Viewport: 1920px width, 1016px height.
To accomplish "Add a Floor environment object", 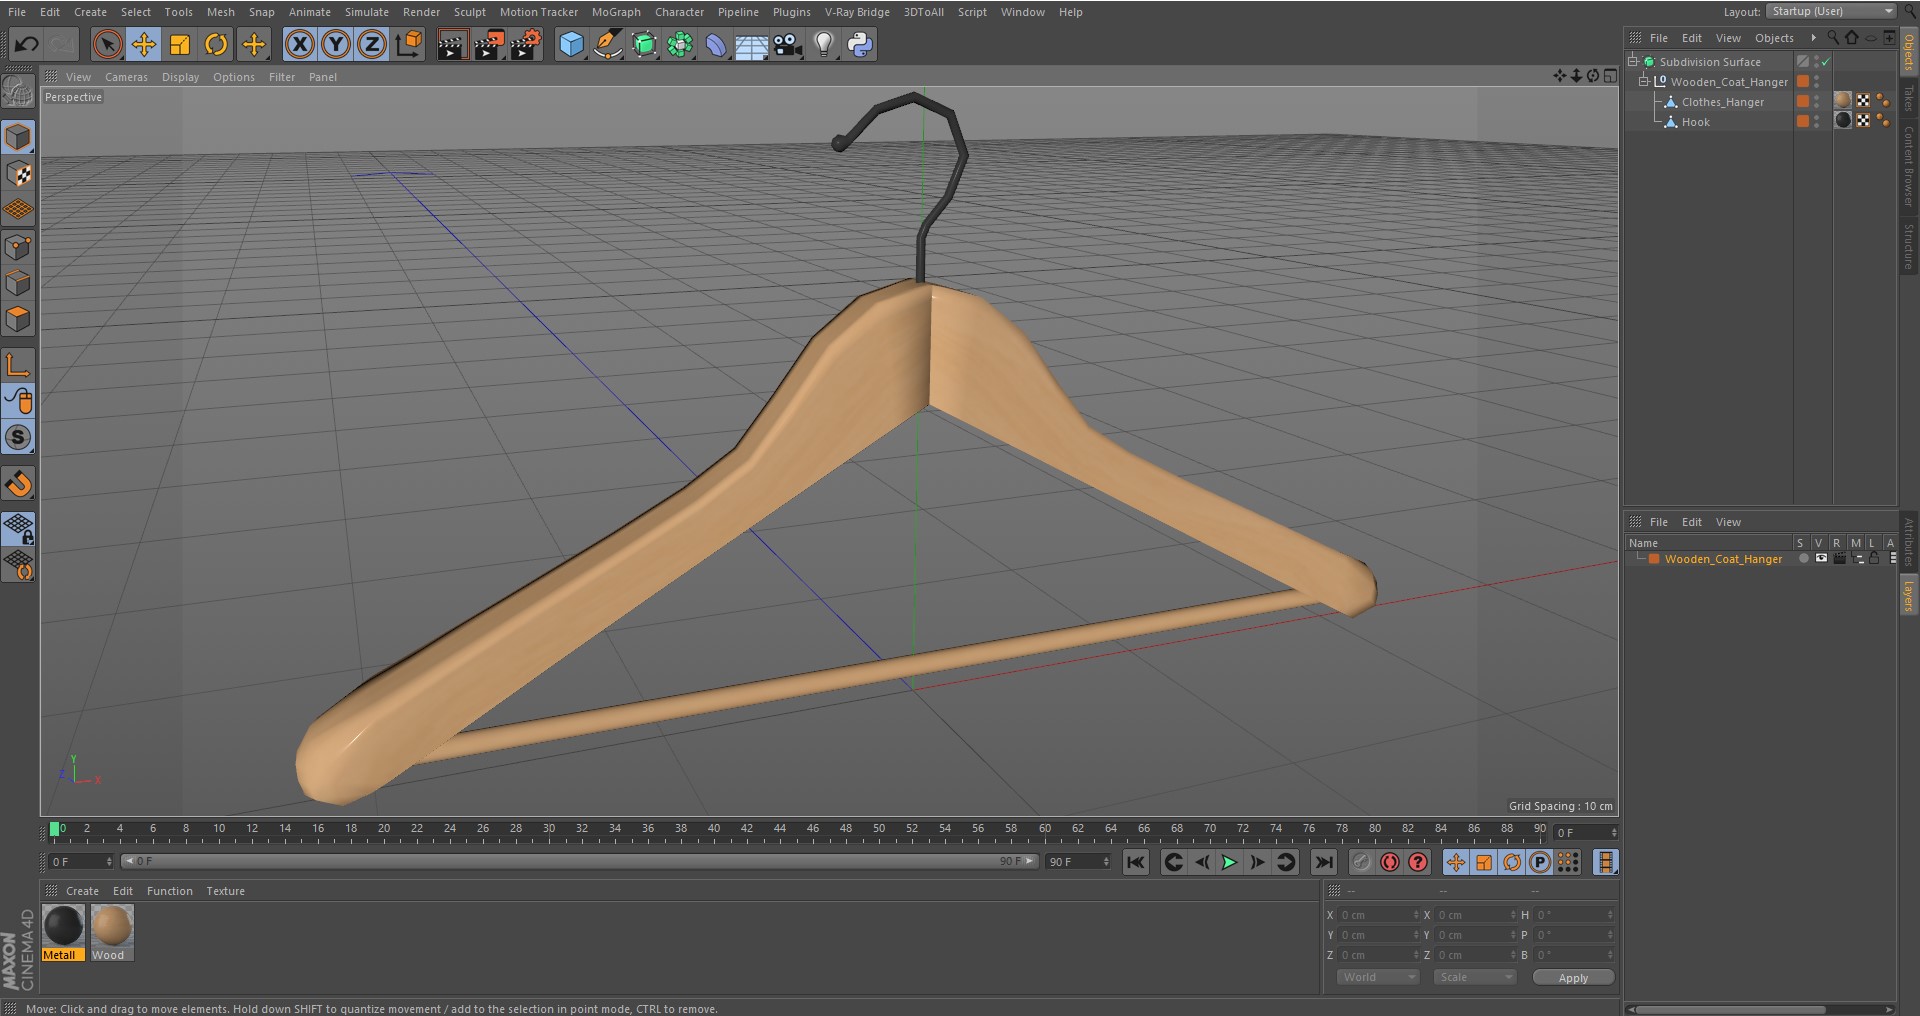I will (751, 44).
